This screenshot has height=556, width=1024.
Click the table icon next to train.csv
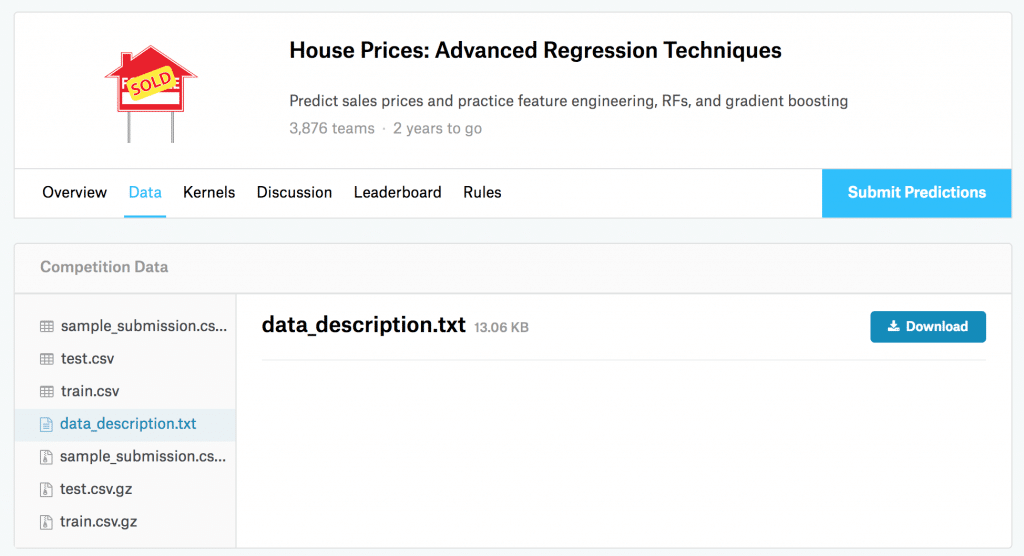pos(46,391)
